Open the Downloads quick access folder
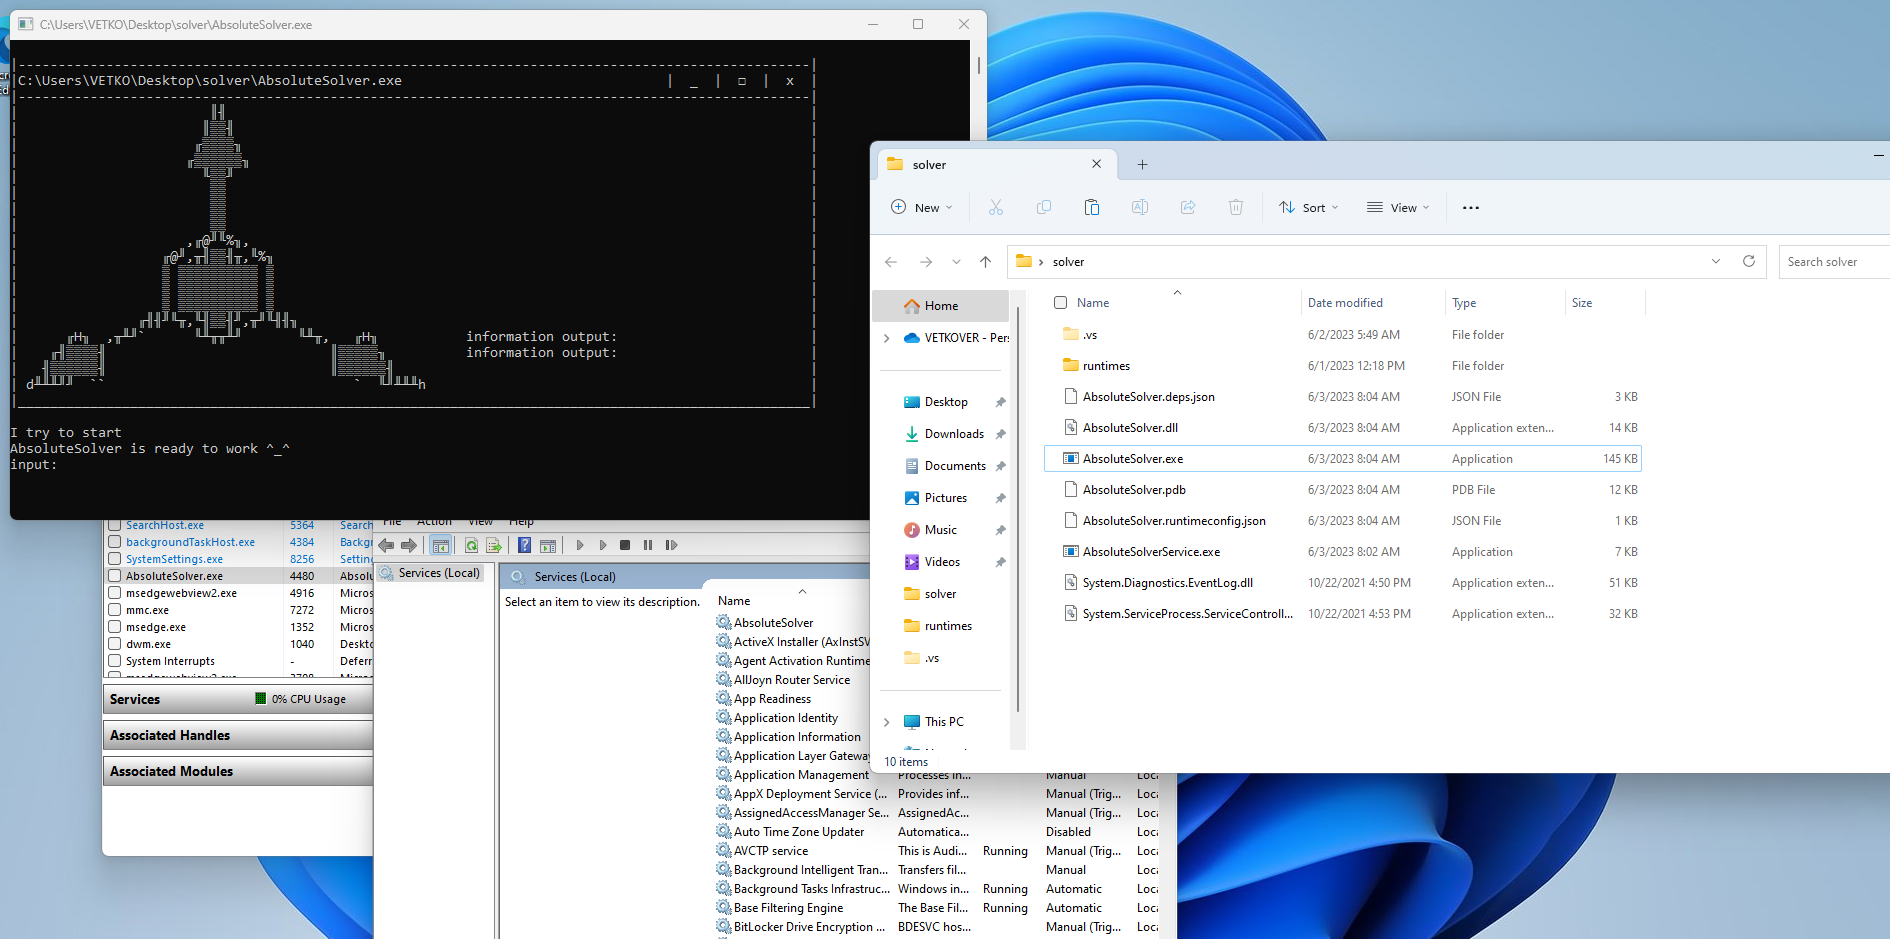This screenshot has width=1890, height=939. [x=954, y=434]
